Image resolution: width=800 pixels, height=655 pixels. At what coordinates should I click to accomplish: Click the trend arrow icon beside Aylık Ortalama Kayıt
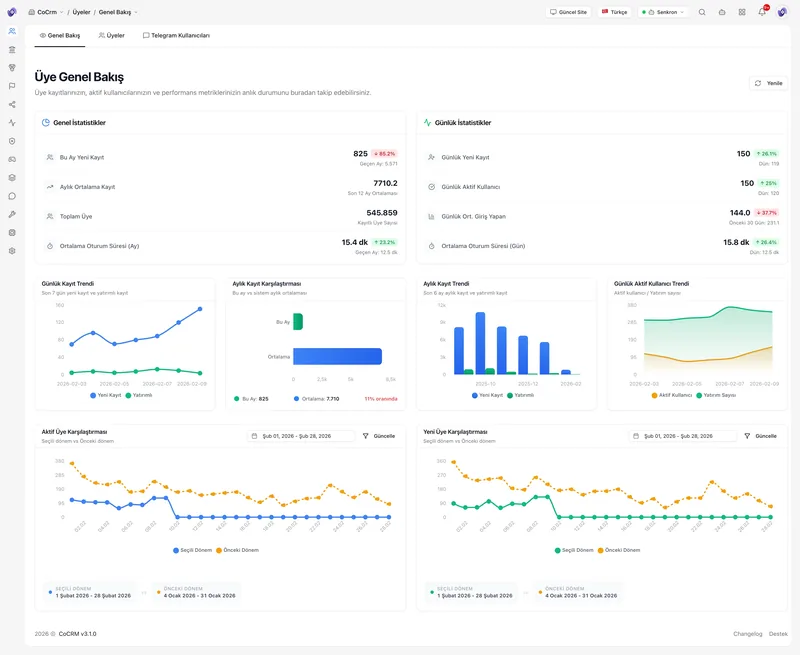[x=50, y=187]
